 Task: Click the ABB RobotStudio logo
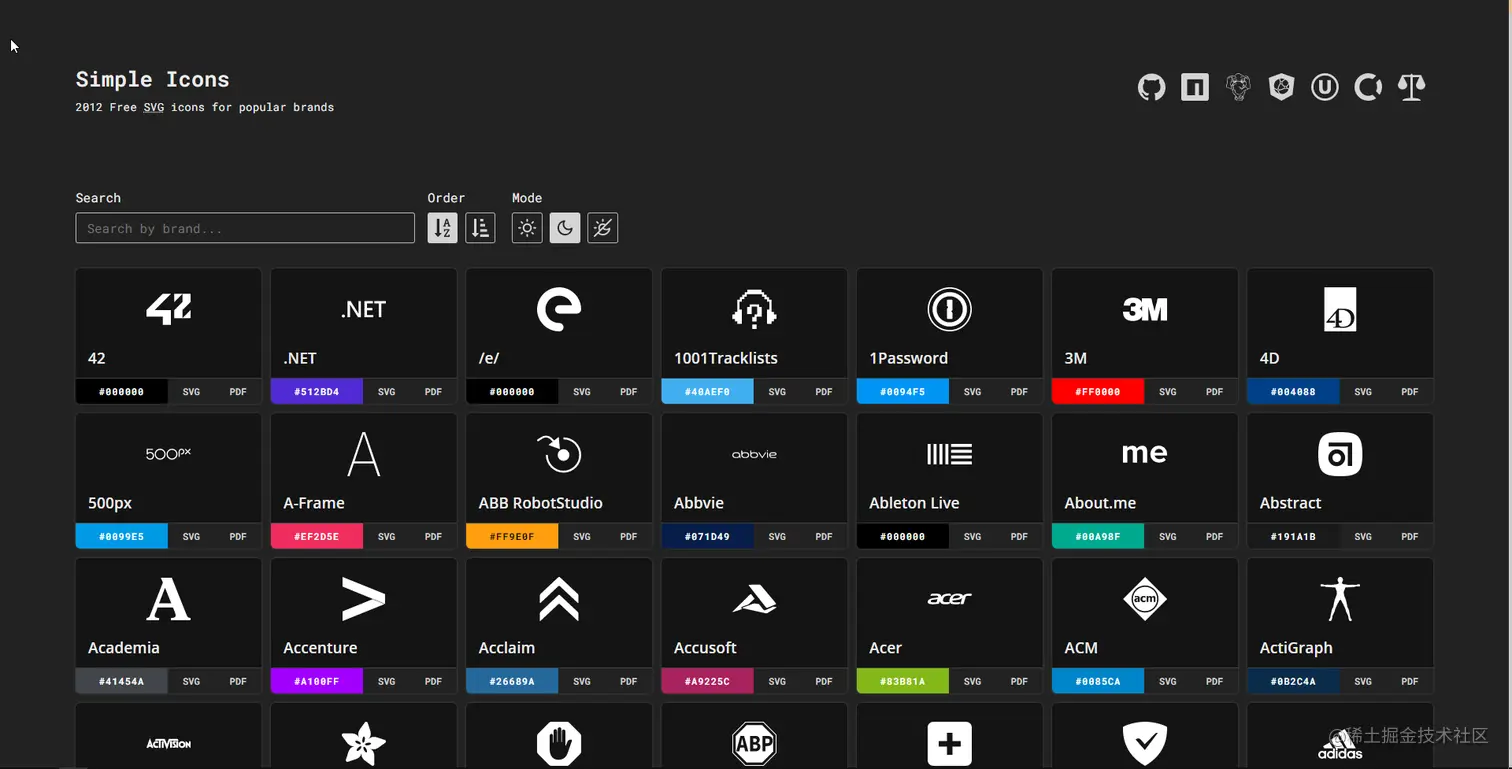point(559,454)
